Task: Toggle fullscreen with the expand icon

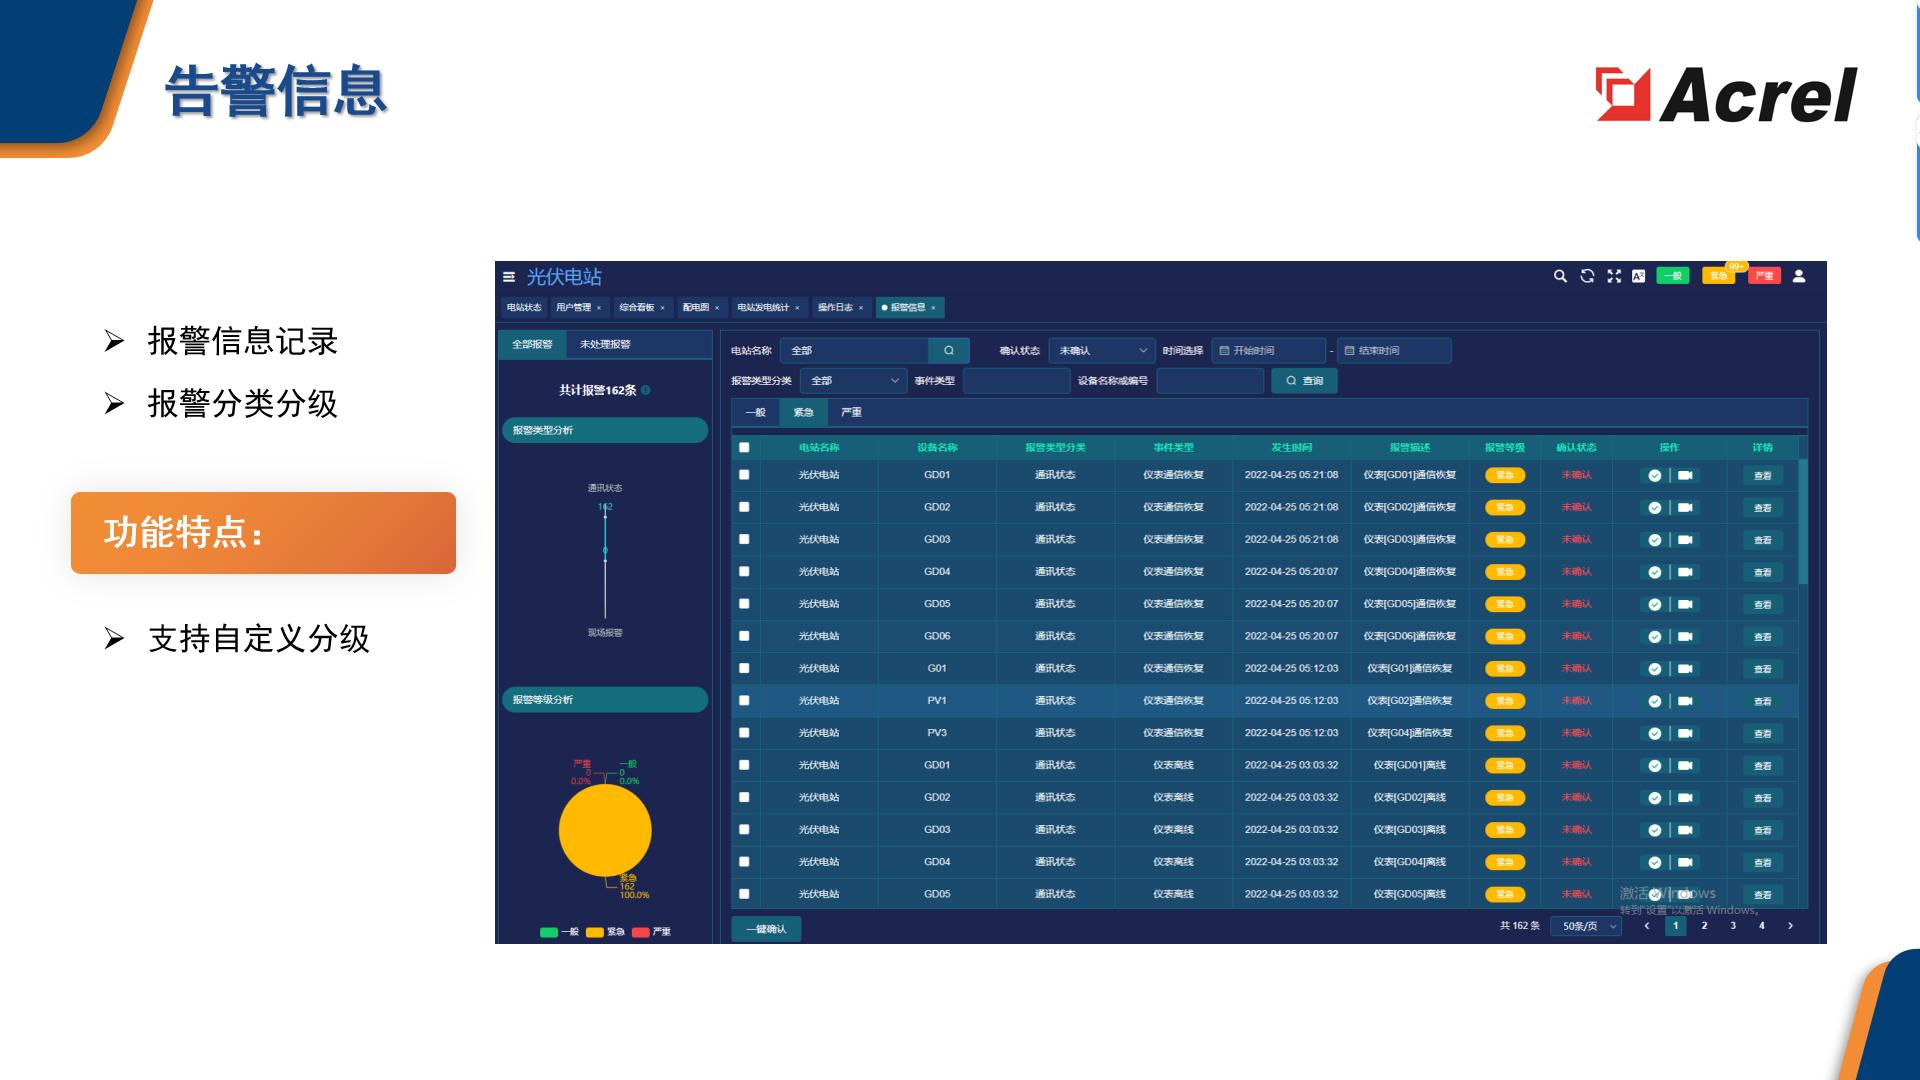Action: click(x=1614, y=276)
